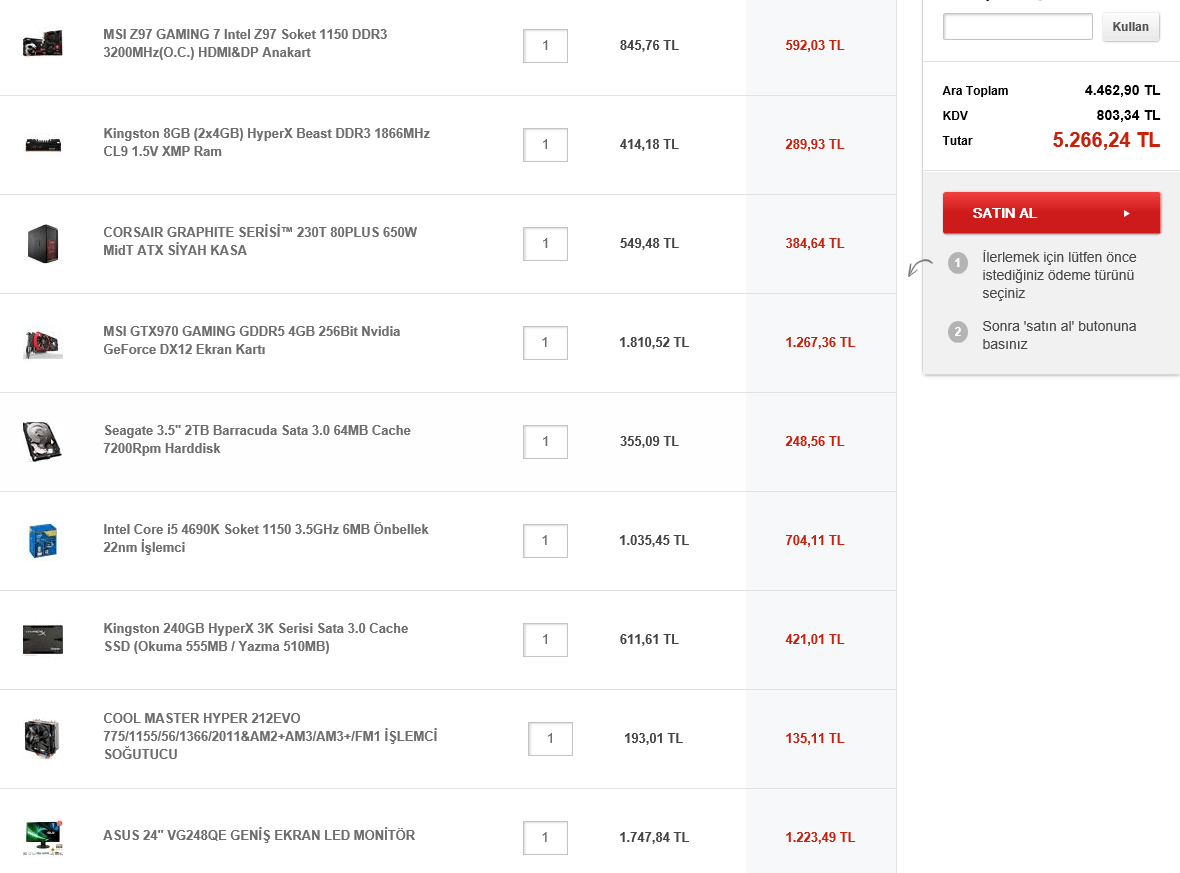Click the quantity box for MSI Z97 motherboard

545,46
